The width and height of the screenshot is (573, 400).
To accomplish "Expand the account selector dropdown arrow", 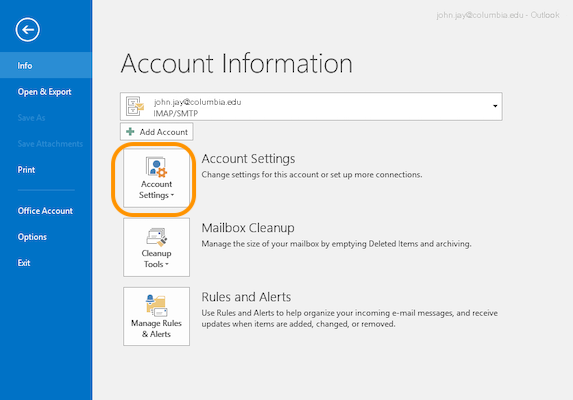I will pyautogui.click(x=495, y=106).
